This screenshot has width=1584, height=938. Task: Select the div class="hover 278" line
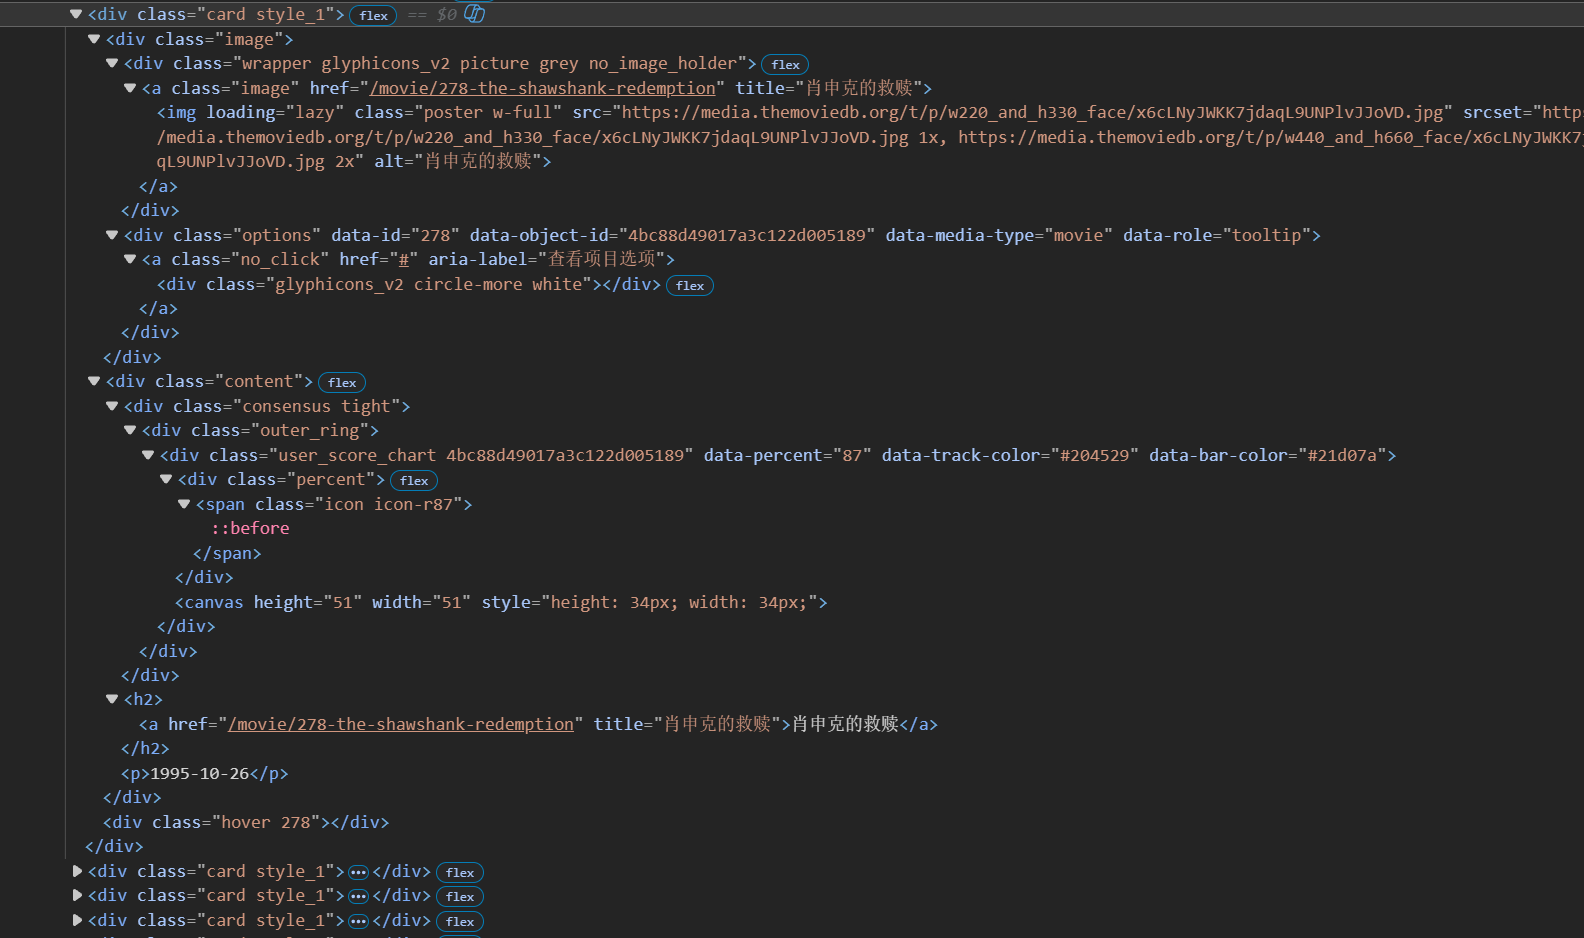pyautogui.click(x=246, y=822)
